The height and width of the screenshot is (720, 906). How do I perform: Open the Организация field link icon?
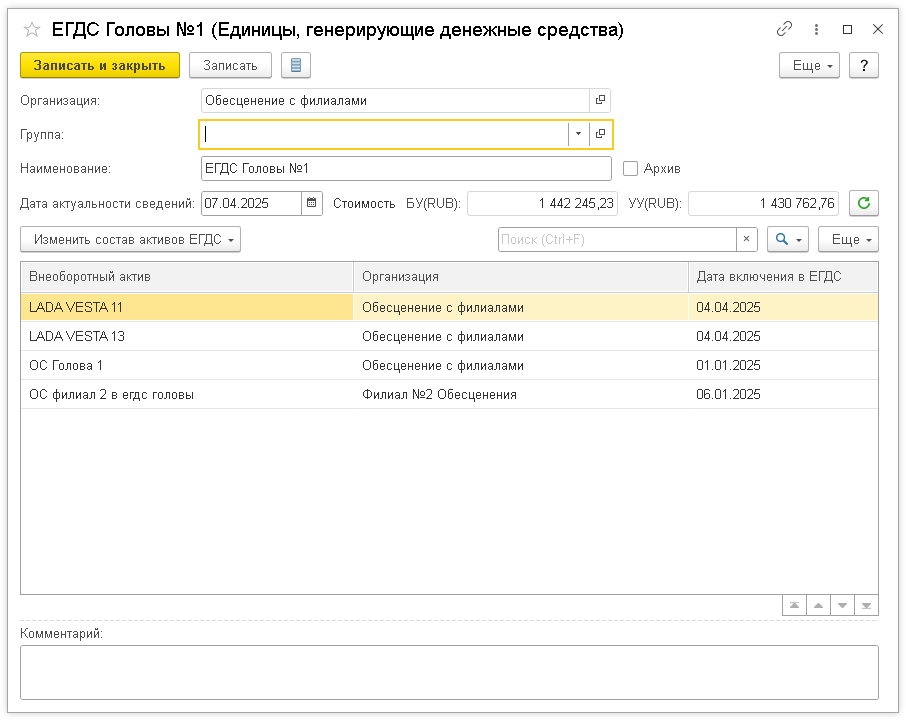pos(600,100)
